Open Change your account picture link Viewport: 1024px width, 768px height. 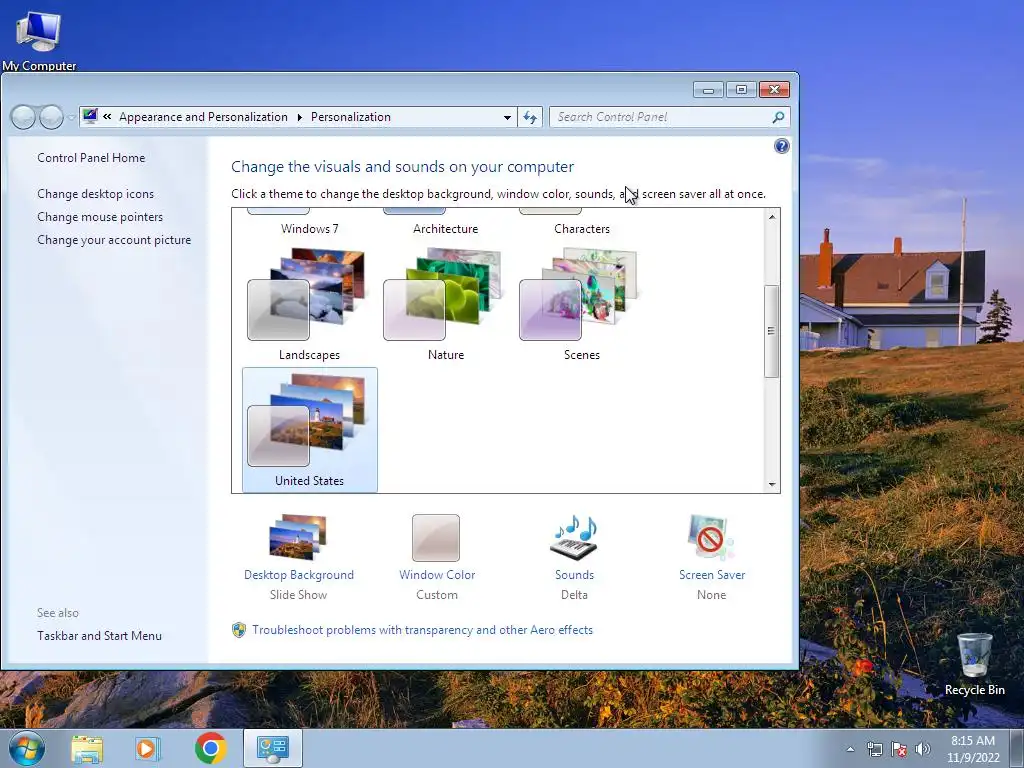114,240
